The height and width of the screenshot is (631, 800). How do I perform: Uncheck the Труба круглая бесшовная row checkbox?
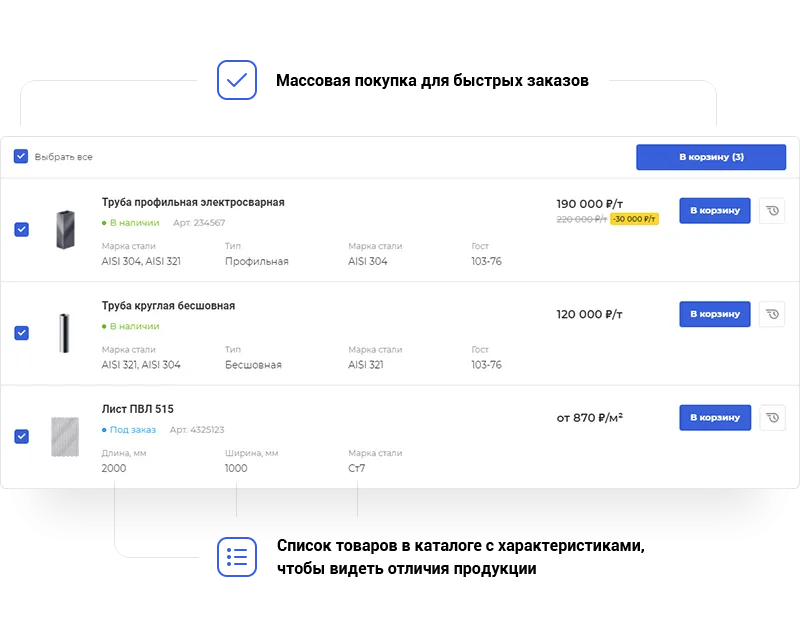21,333
